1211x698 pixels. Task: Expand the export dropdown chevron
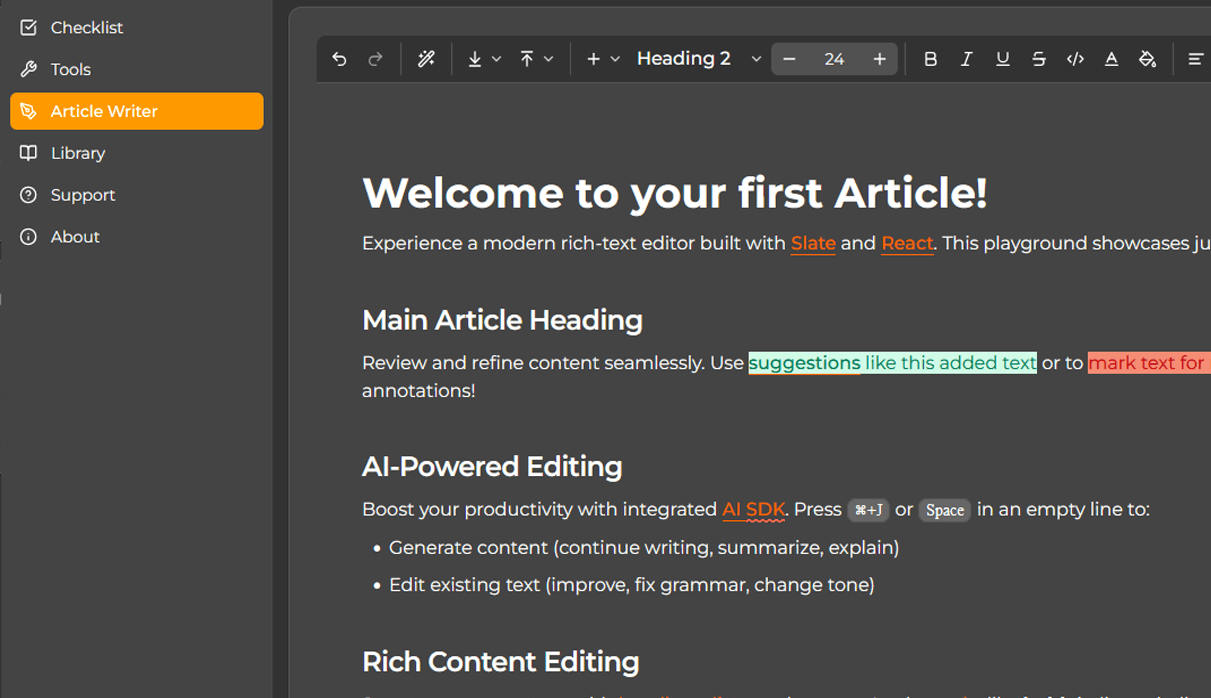(x=496, y=59)
